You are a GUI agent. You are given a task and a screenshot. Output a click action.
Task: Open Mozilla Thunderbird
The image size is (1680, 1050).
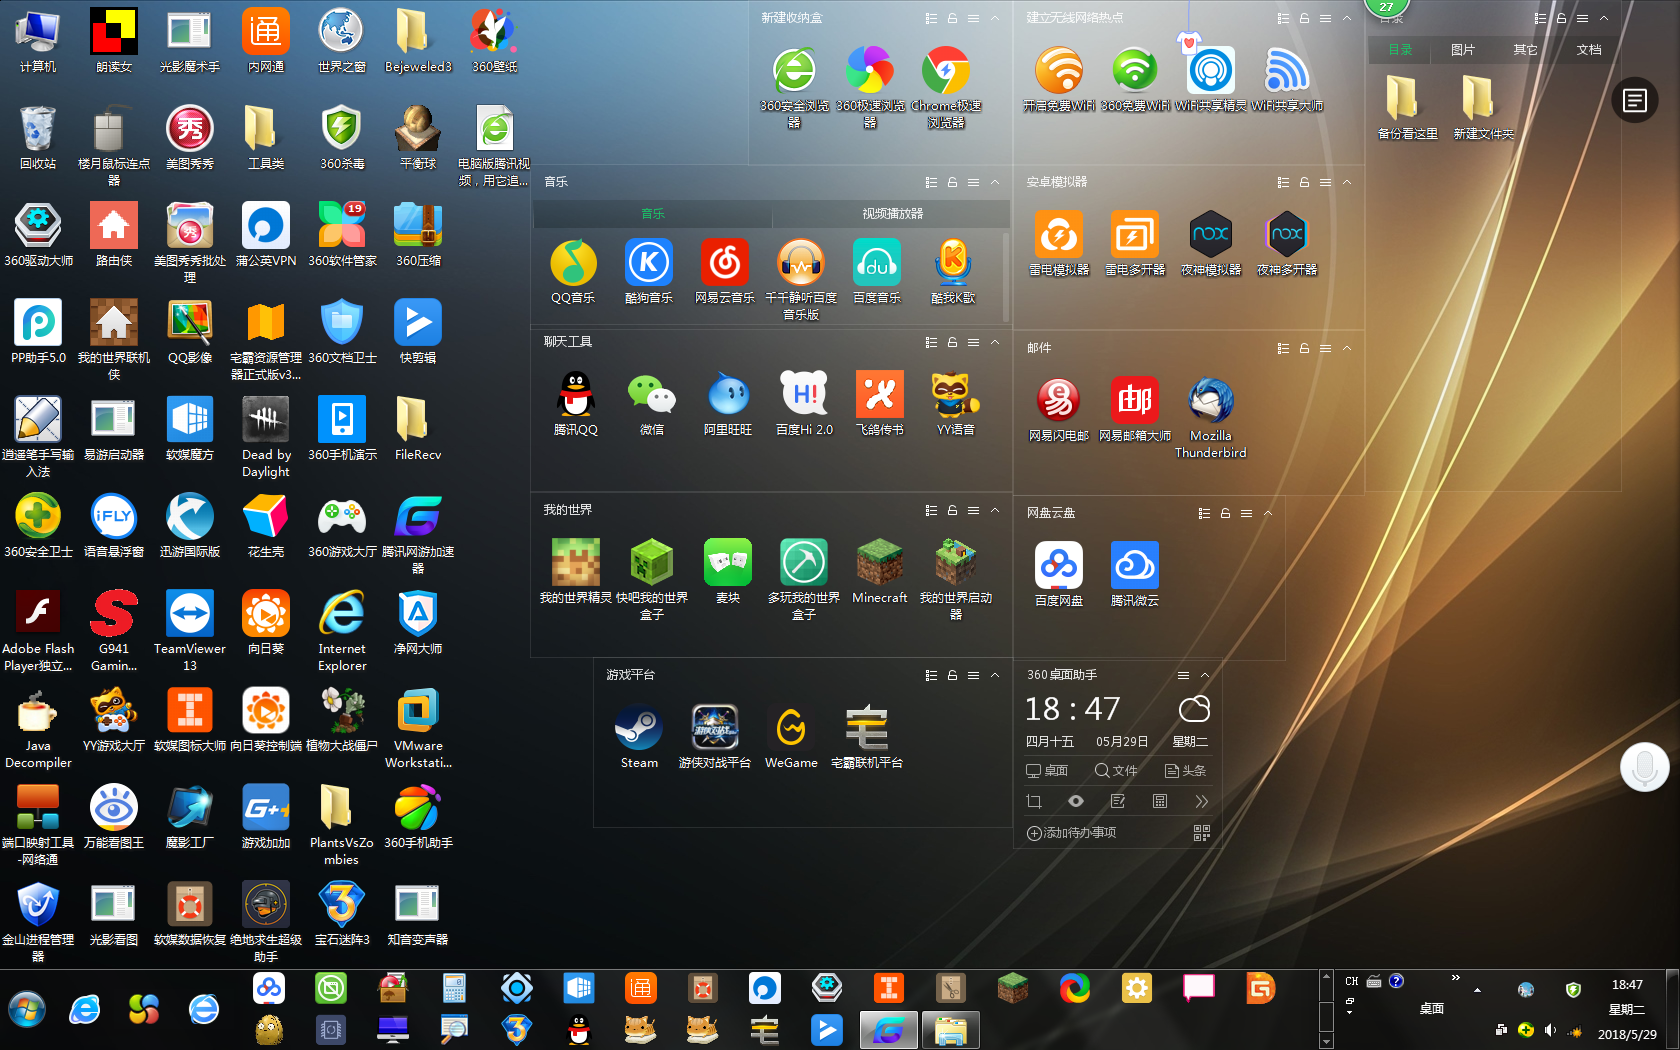click(1211, 400)
